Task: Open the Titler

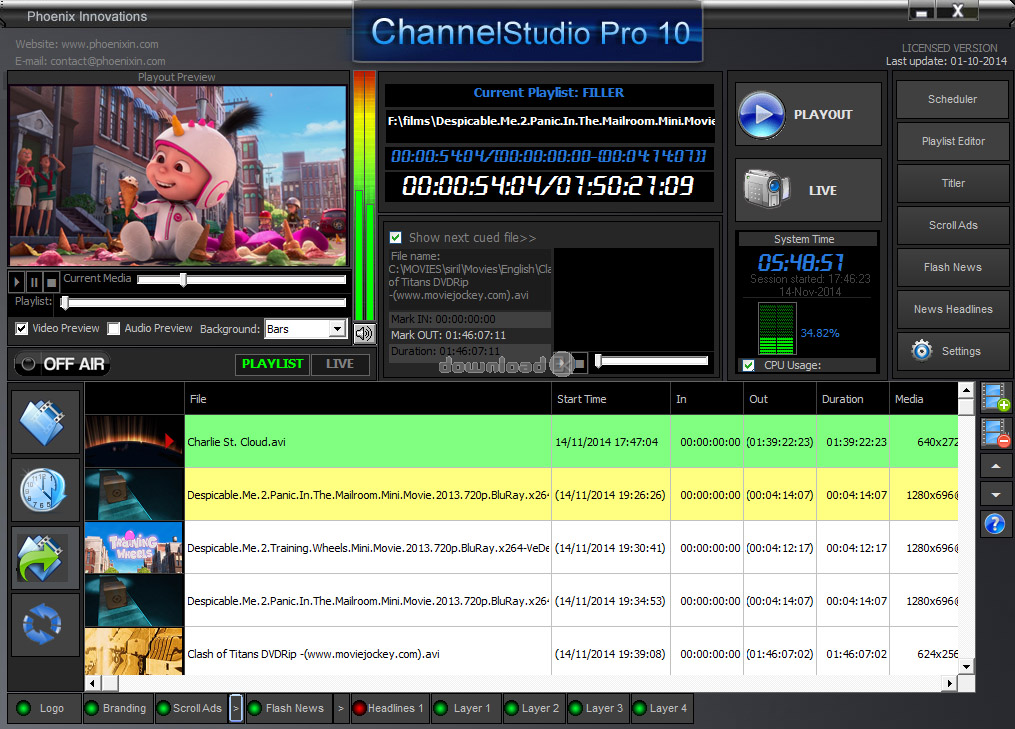Action: 953,183
